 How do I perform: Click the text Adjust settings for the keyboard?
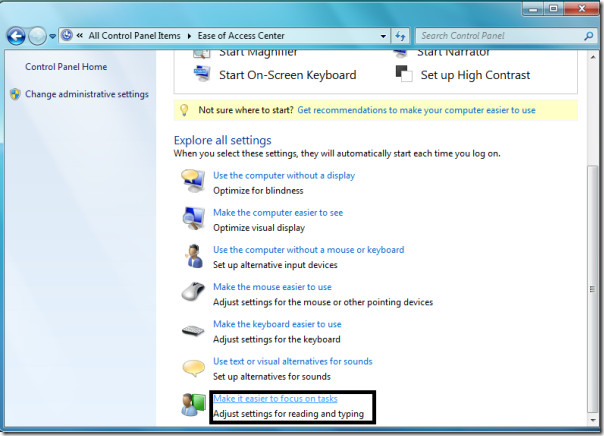coord(277,339)
